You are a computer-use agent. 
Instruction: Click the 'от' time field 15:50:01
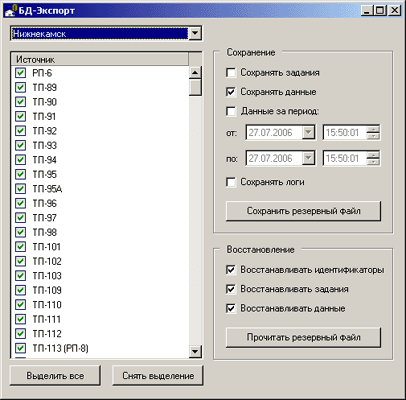pos(345,132)
